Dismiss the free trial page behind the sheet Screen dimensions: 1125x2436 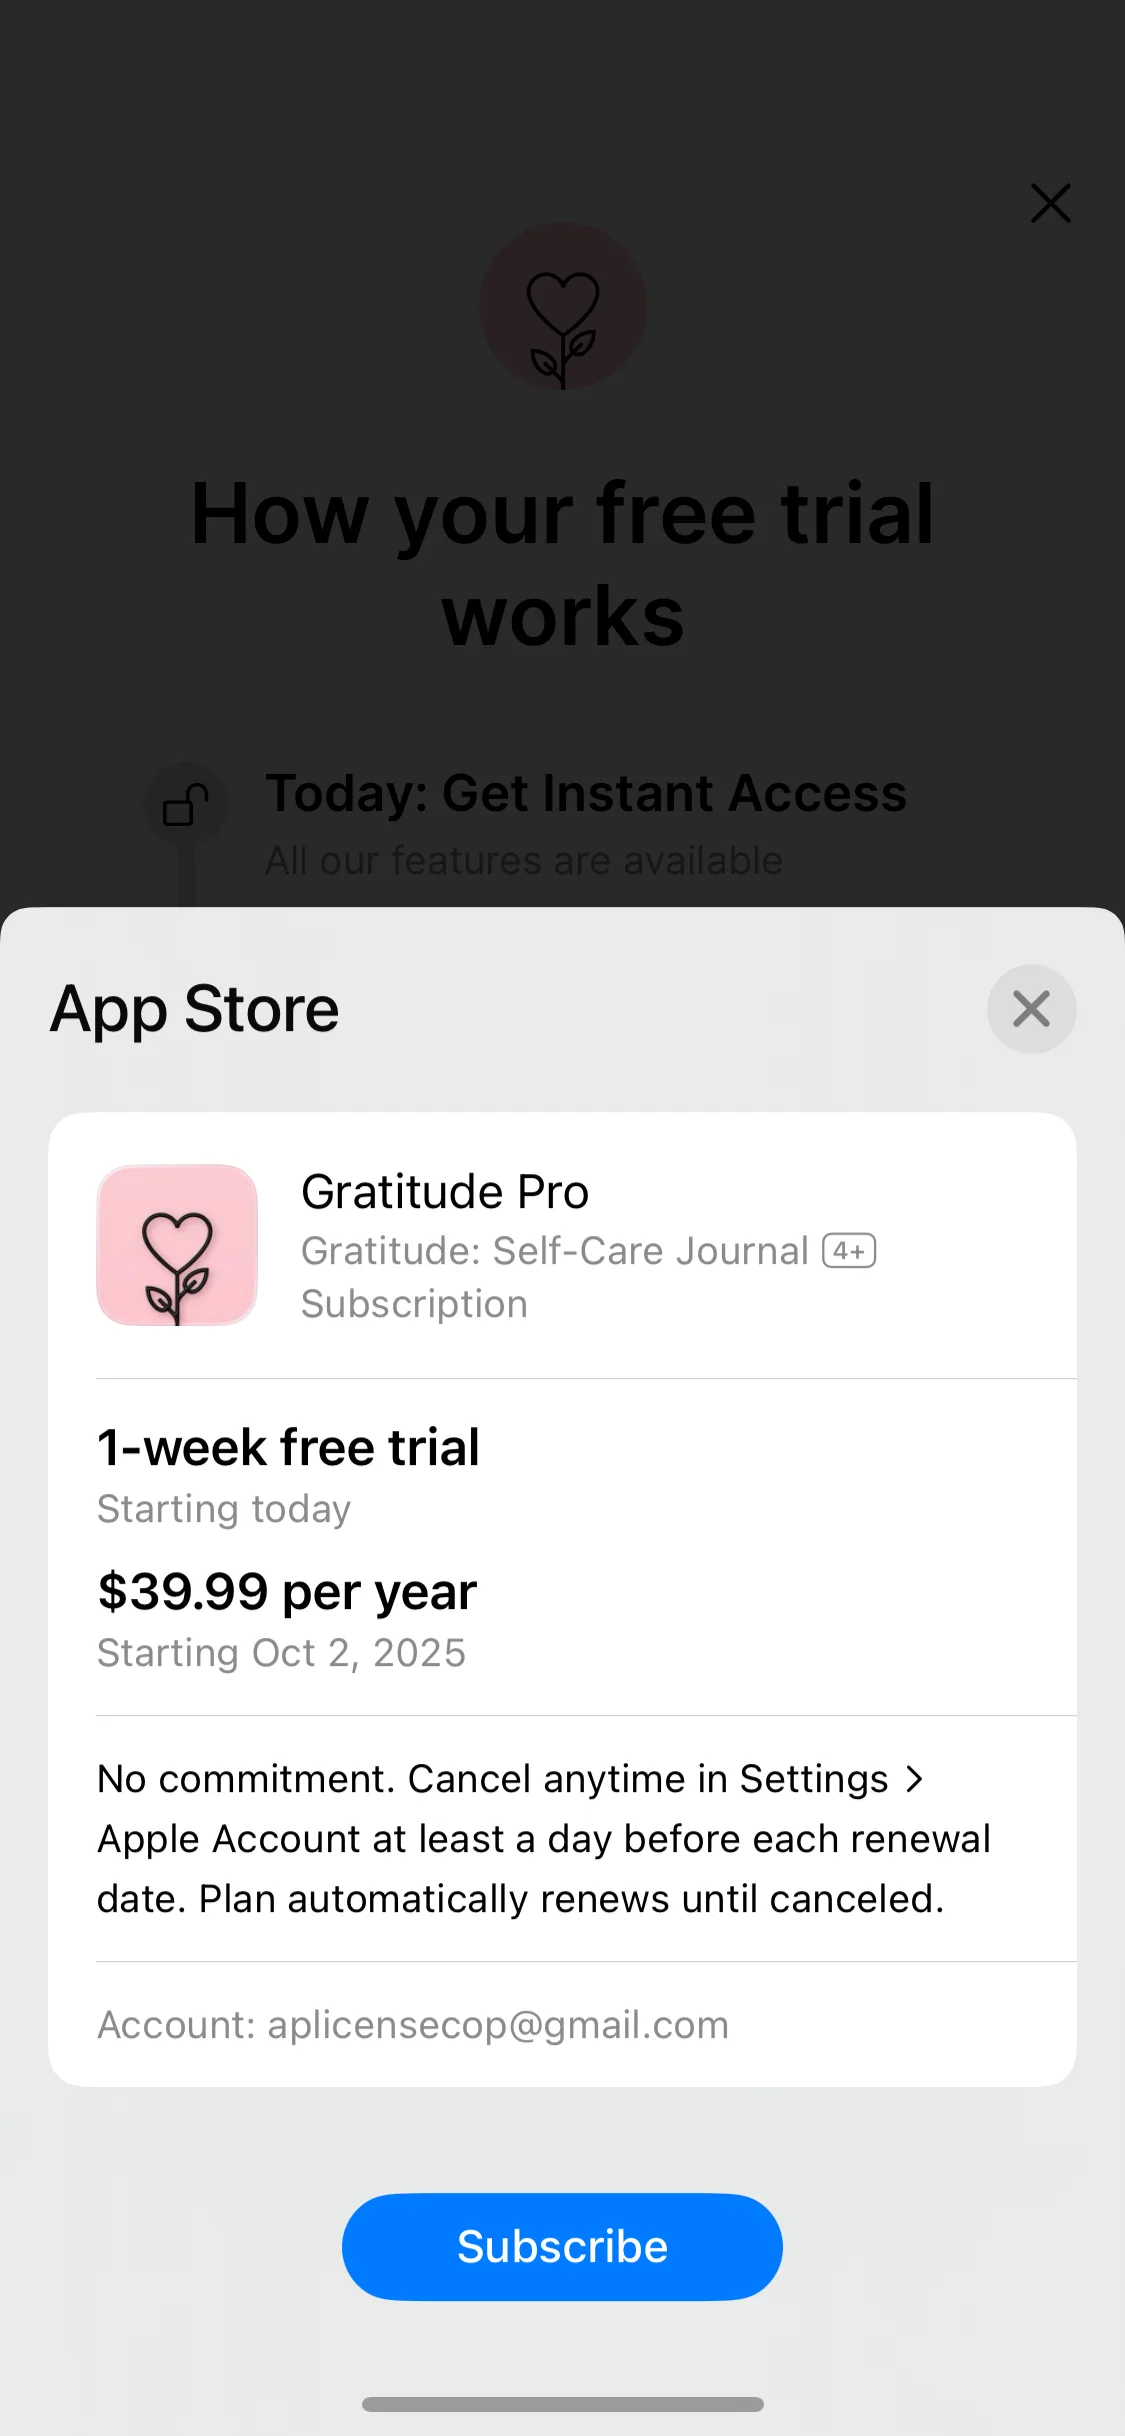click(1050, 203)
